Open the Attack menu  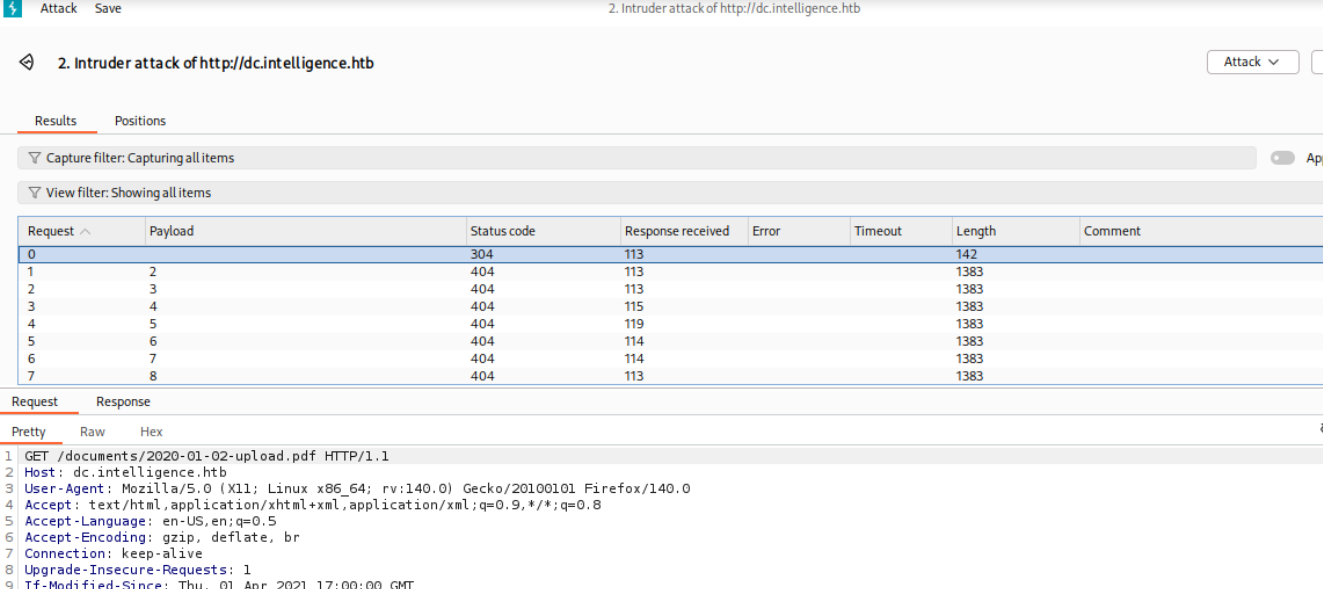[x=58, y=8]
